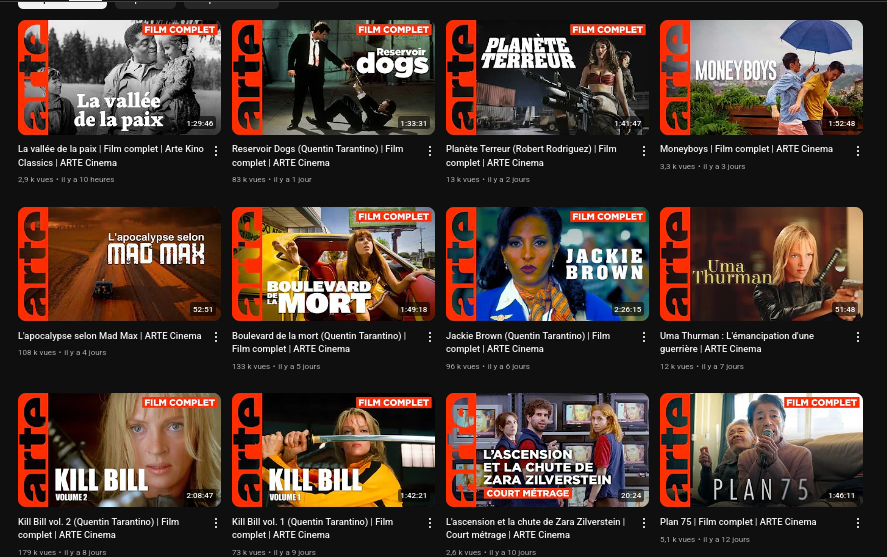The height and width of the screenshot is (557, 887).
Task: Play Reservoir Dogs thumbnail
Action: click(333, 77)
